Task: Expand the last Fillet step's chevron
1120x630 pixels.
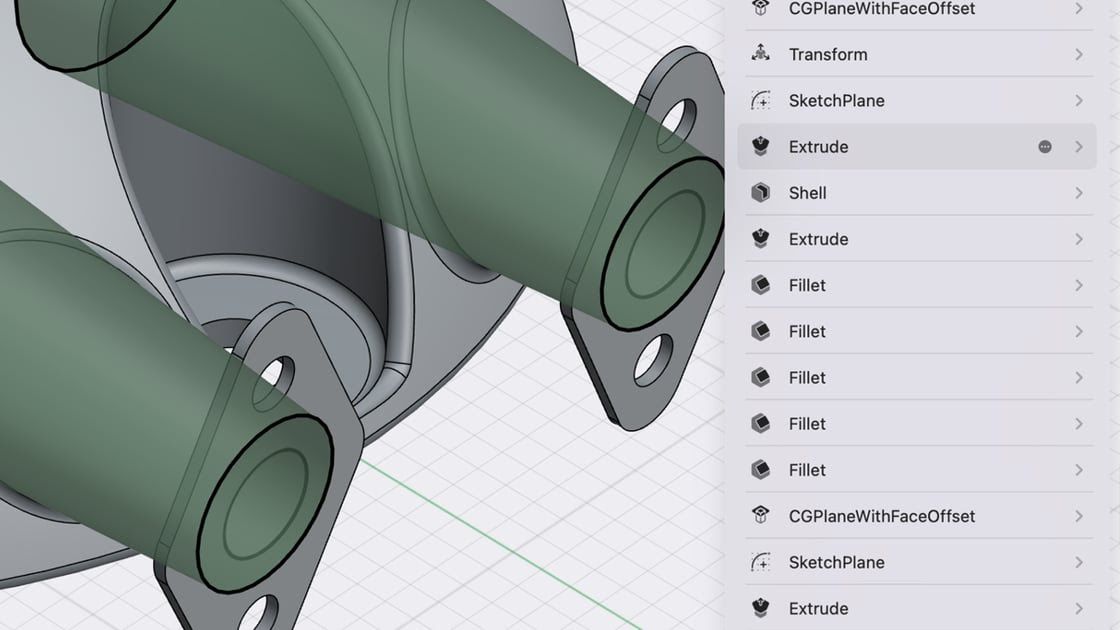Action: [1079, 470]
